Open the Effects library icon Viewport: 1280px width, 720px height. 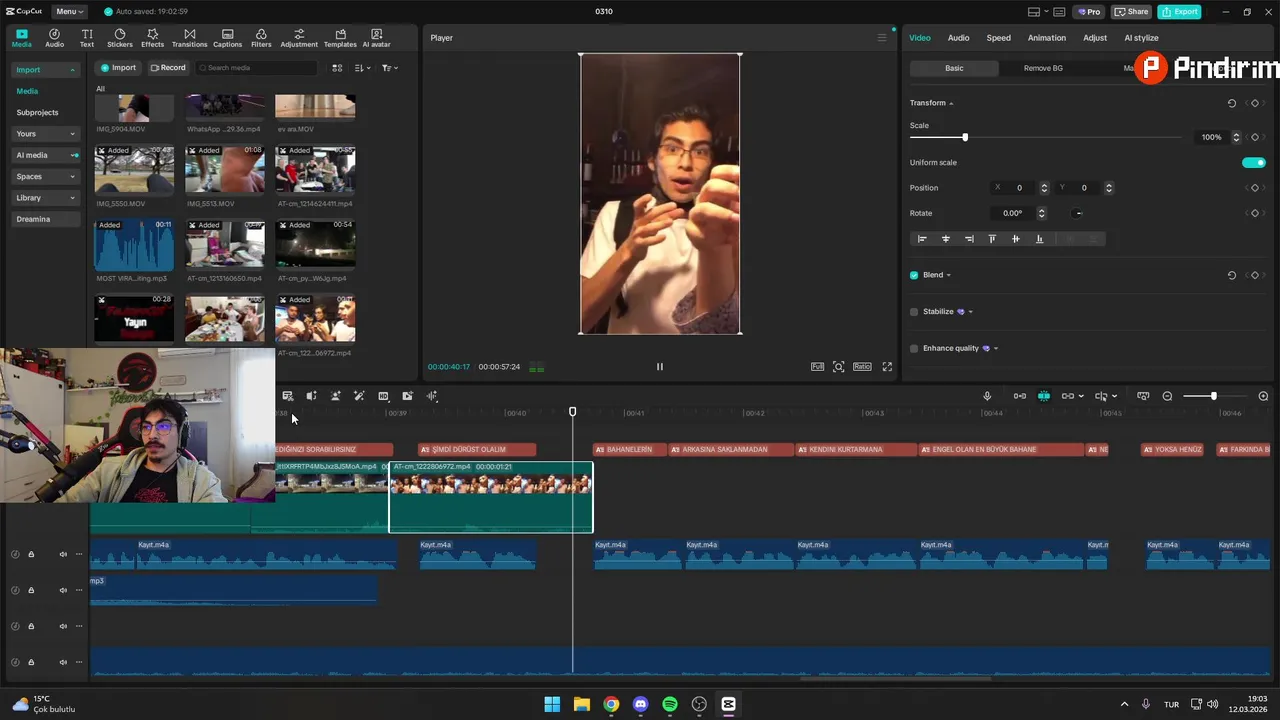[x=152, y=38]
